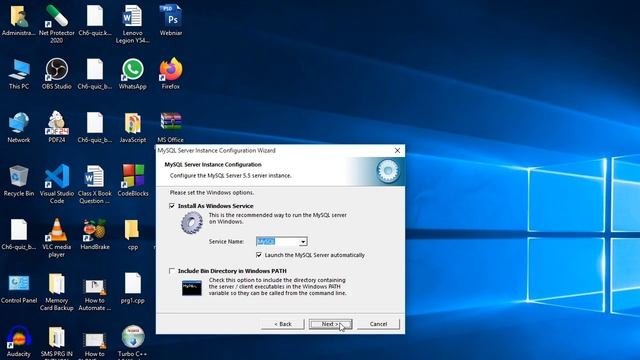Image resolution: width=640 pixels, height=360 pixels.
Task: Open Memory Card Backup folder
Action: click(x=57, y=291)
